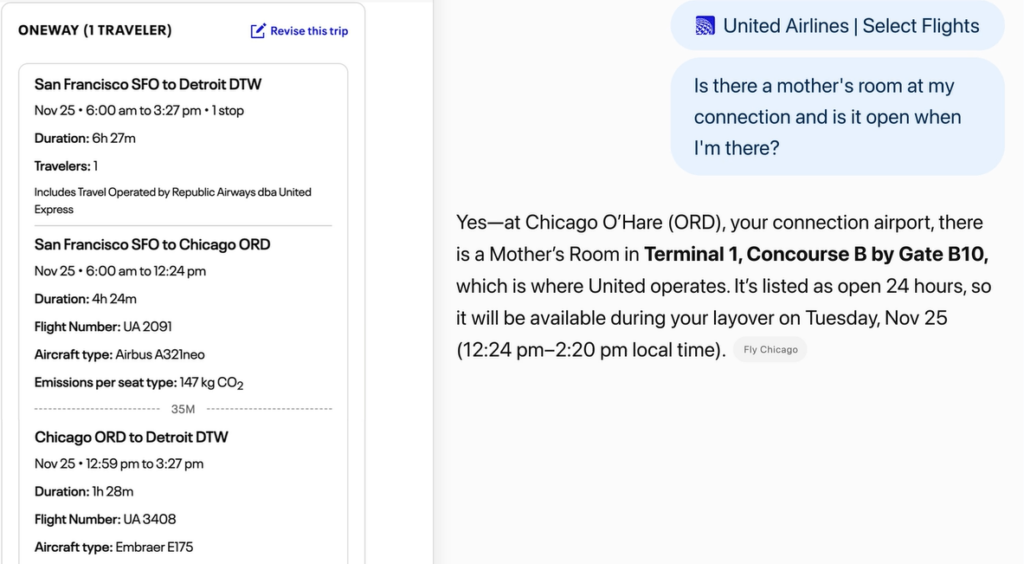This screenshot has width=1024, height=564.
Task: Click the "San Francisco SFO to Chicago ORD" segment title
Action: (152, 244)
